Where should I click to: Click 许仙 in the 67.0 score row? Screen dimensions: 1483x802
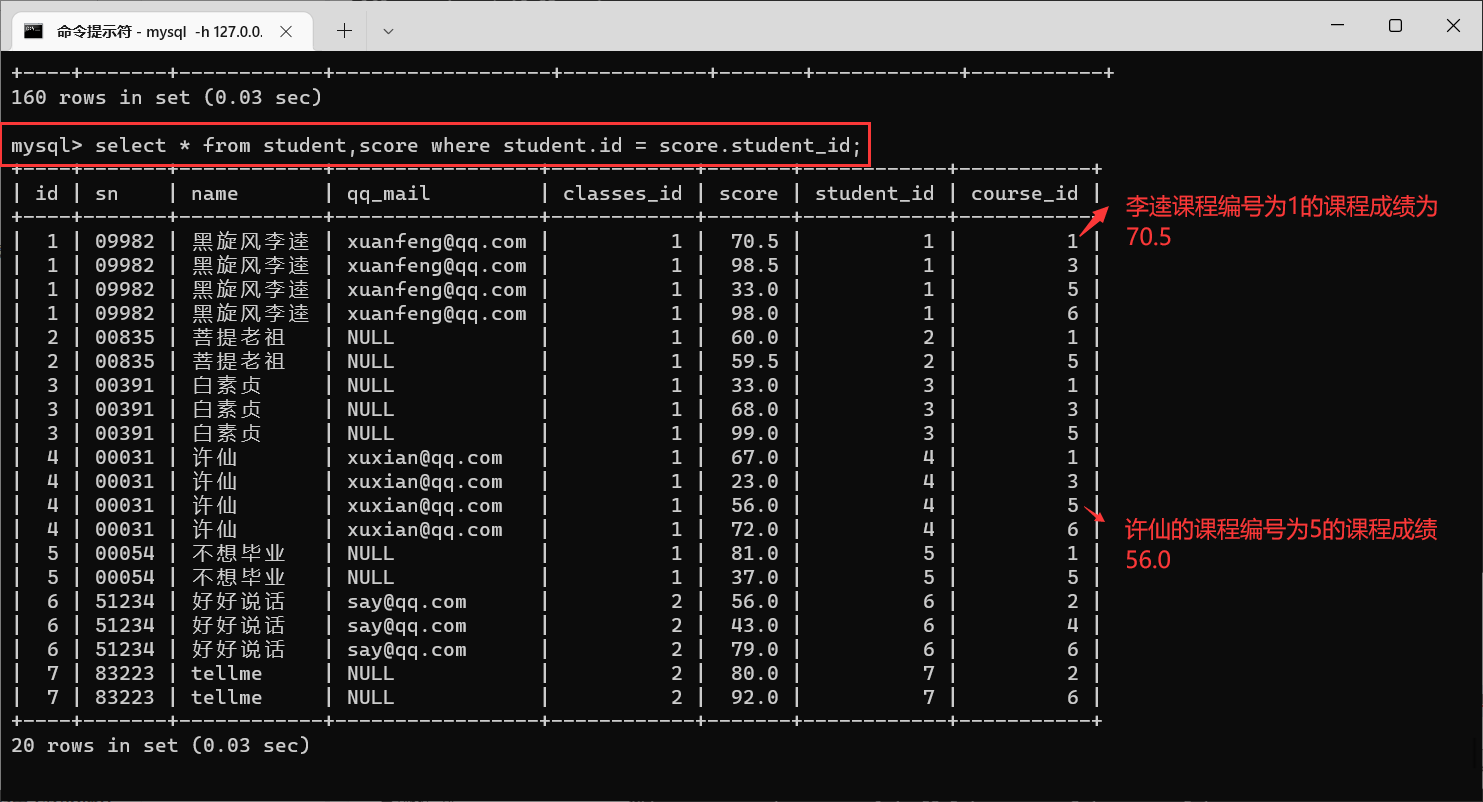click(x=214, y=457)
